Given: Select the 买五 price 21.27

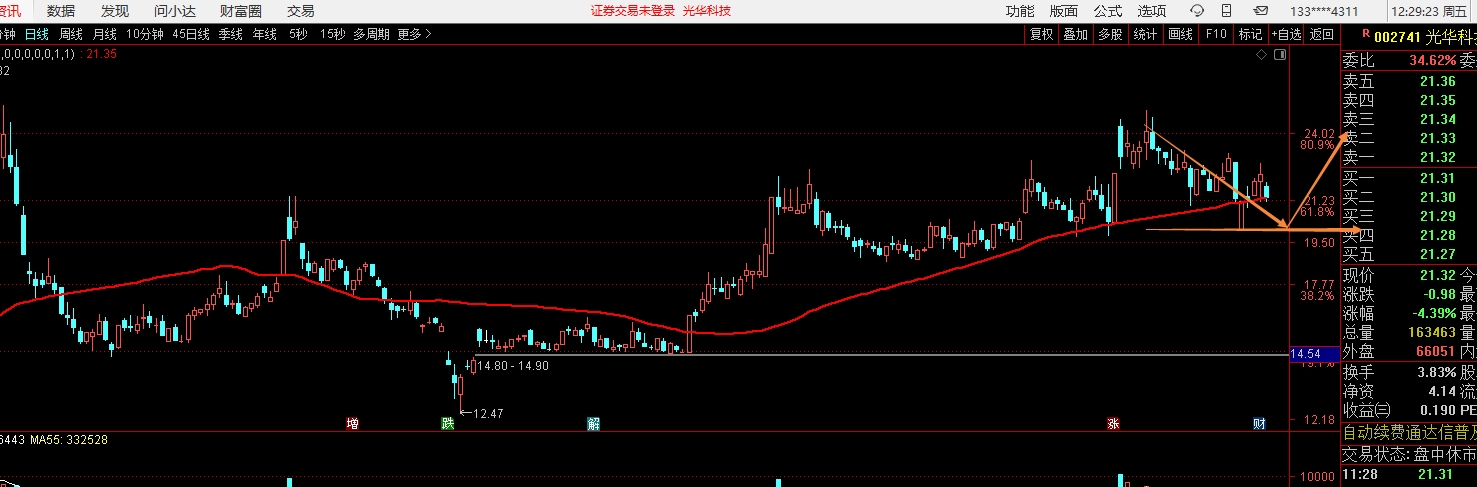Looking at the screenshot, I should (x=1438, y=254).
